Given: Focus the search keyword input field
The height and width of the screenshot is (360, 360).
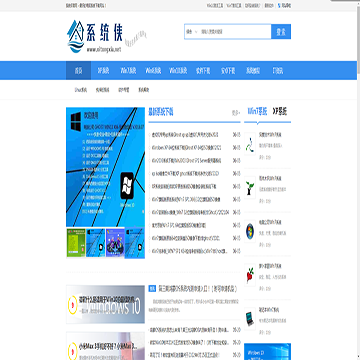Looking at the screenshot, I should click(x=235, y=32).
